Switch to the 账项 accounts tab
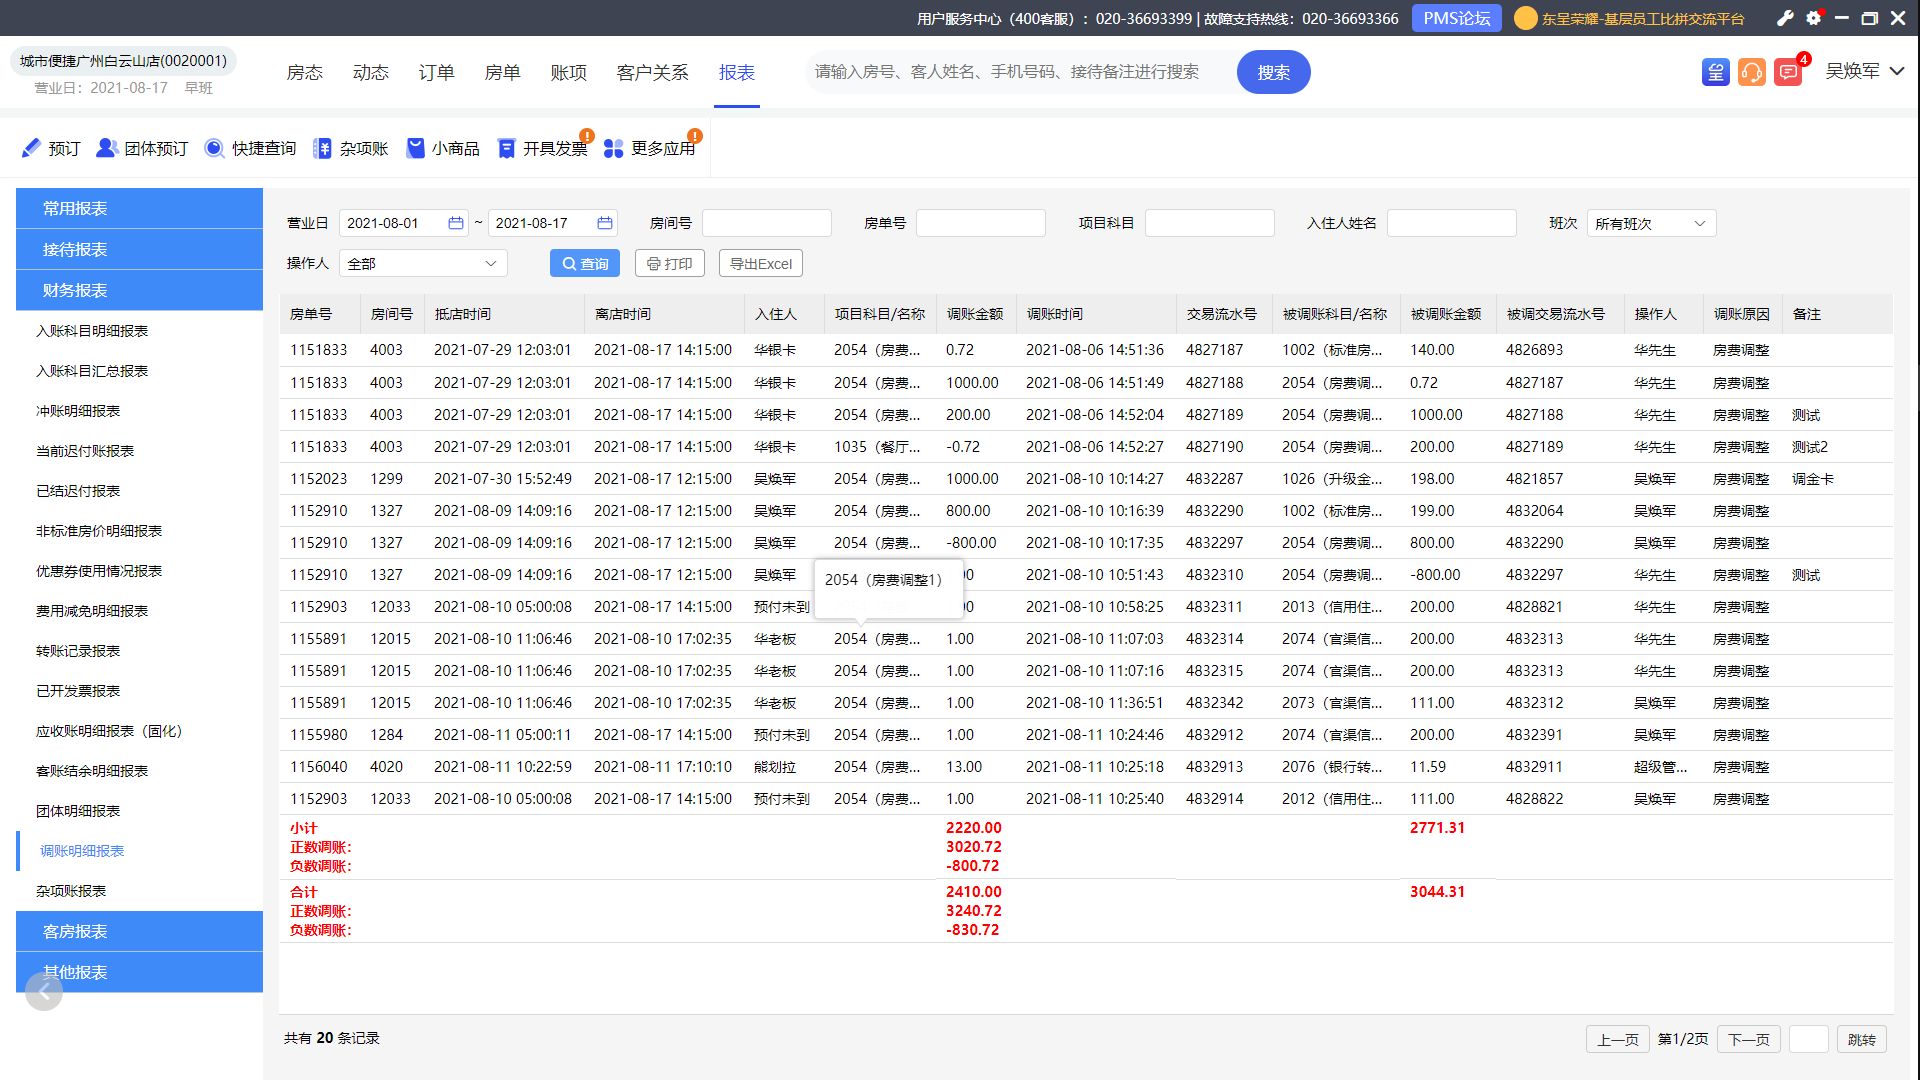This screenshot has width=1920, height=1080. click(569, 72)
